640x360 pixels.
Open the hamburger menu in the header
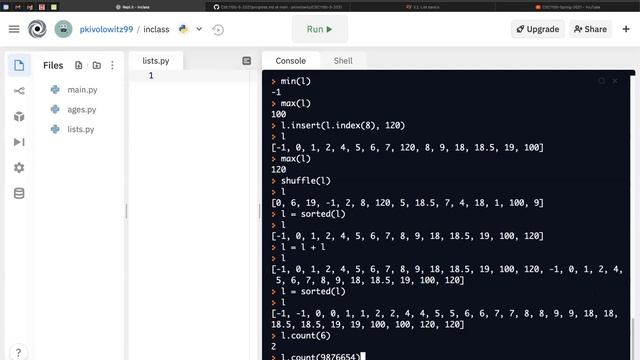(x=14, y=29)
